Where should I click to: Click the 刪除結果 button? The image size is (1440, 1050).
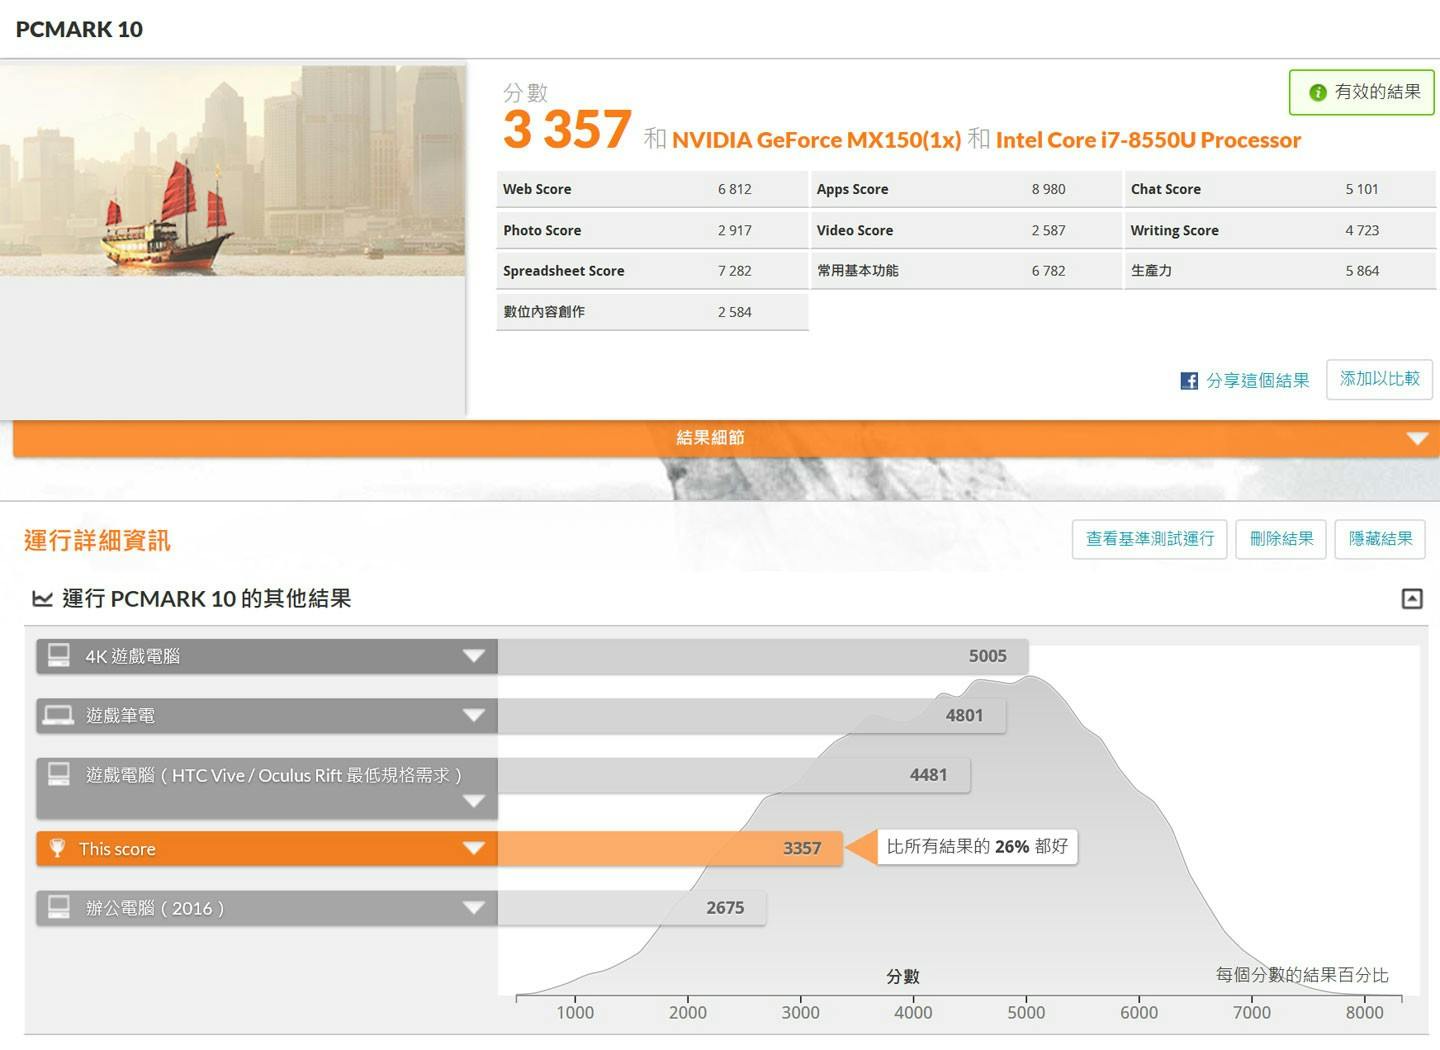(1281, 539)
